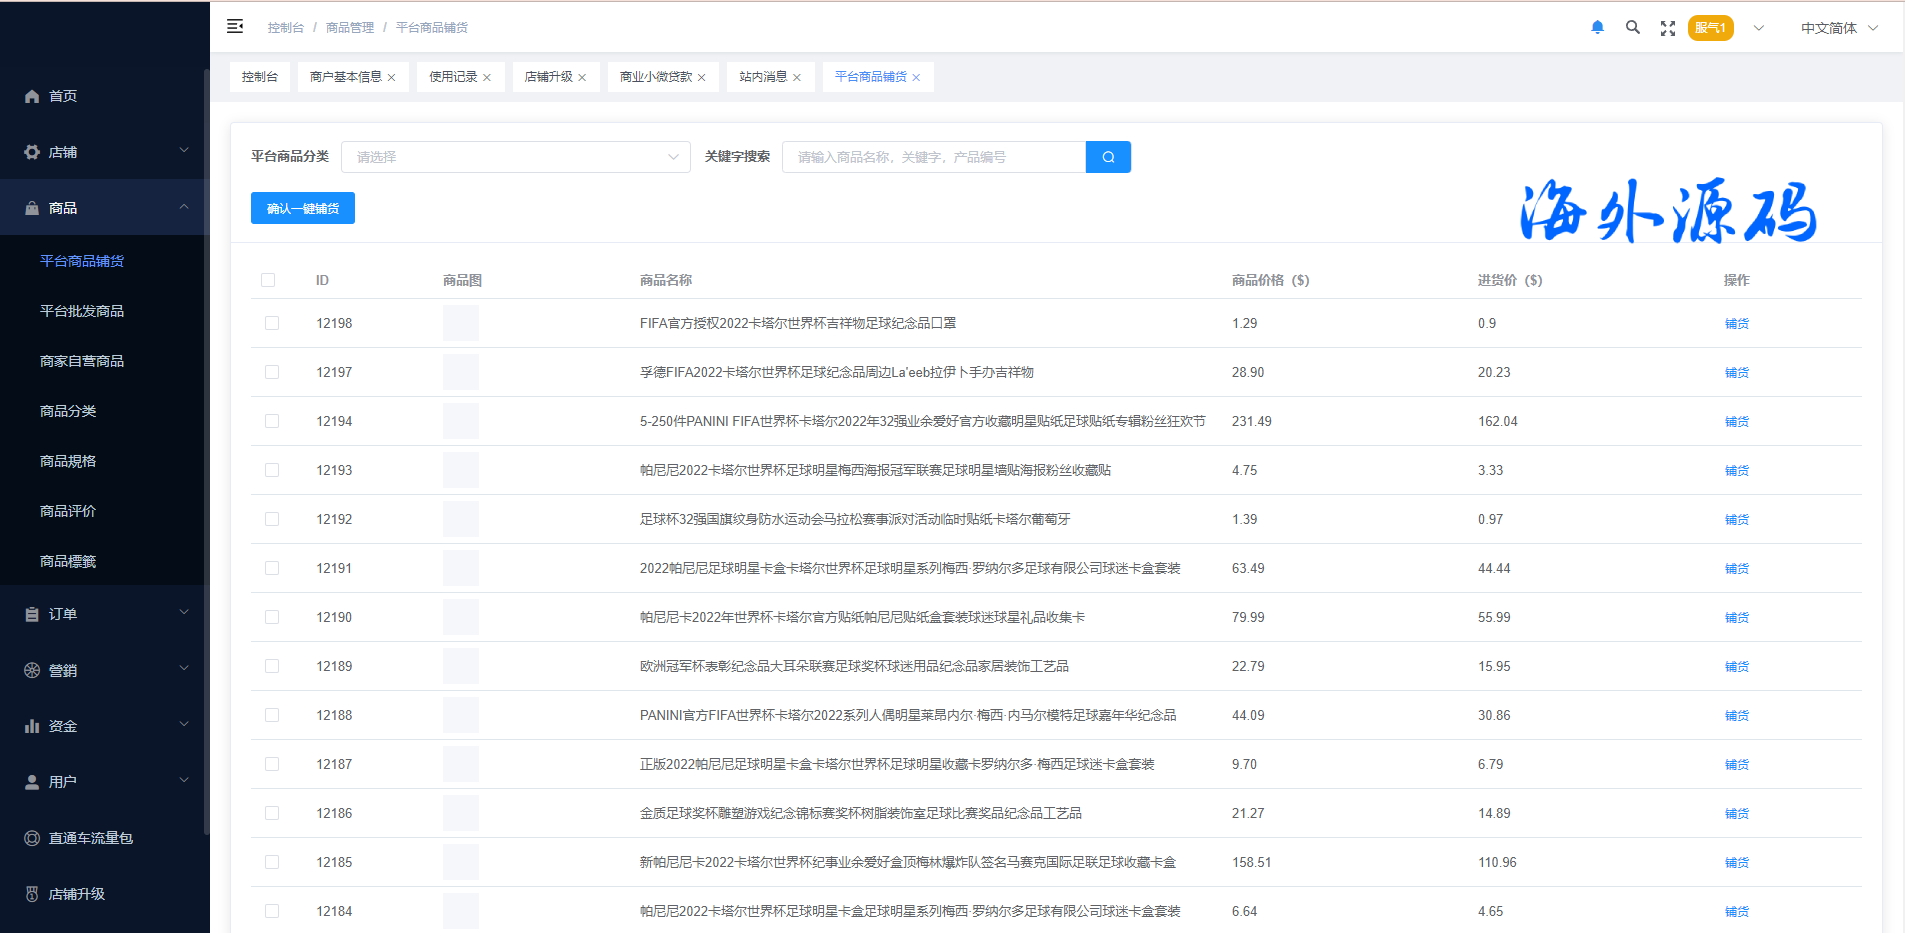Collapse the sidebar with the hamburger icon
The width and height of the screenshot is (1905, 933).
(235, 27)
